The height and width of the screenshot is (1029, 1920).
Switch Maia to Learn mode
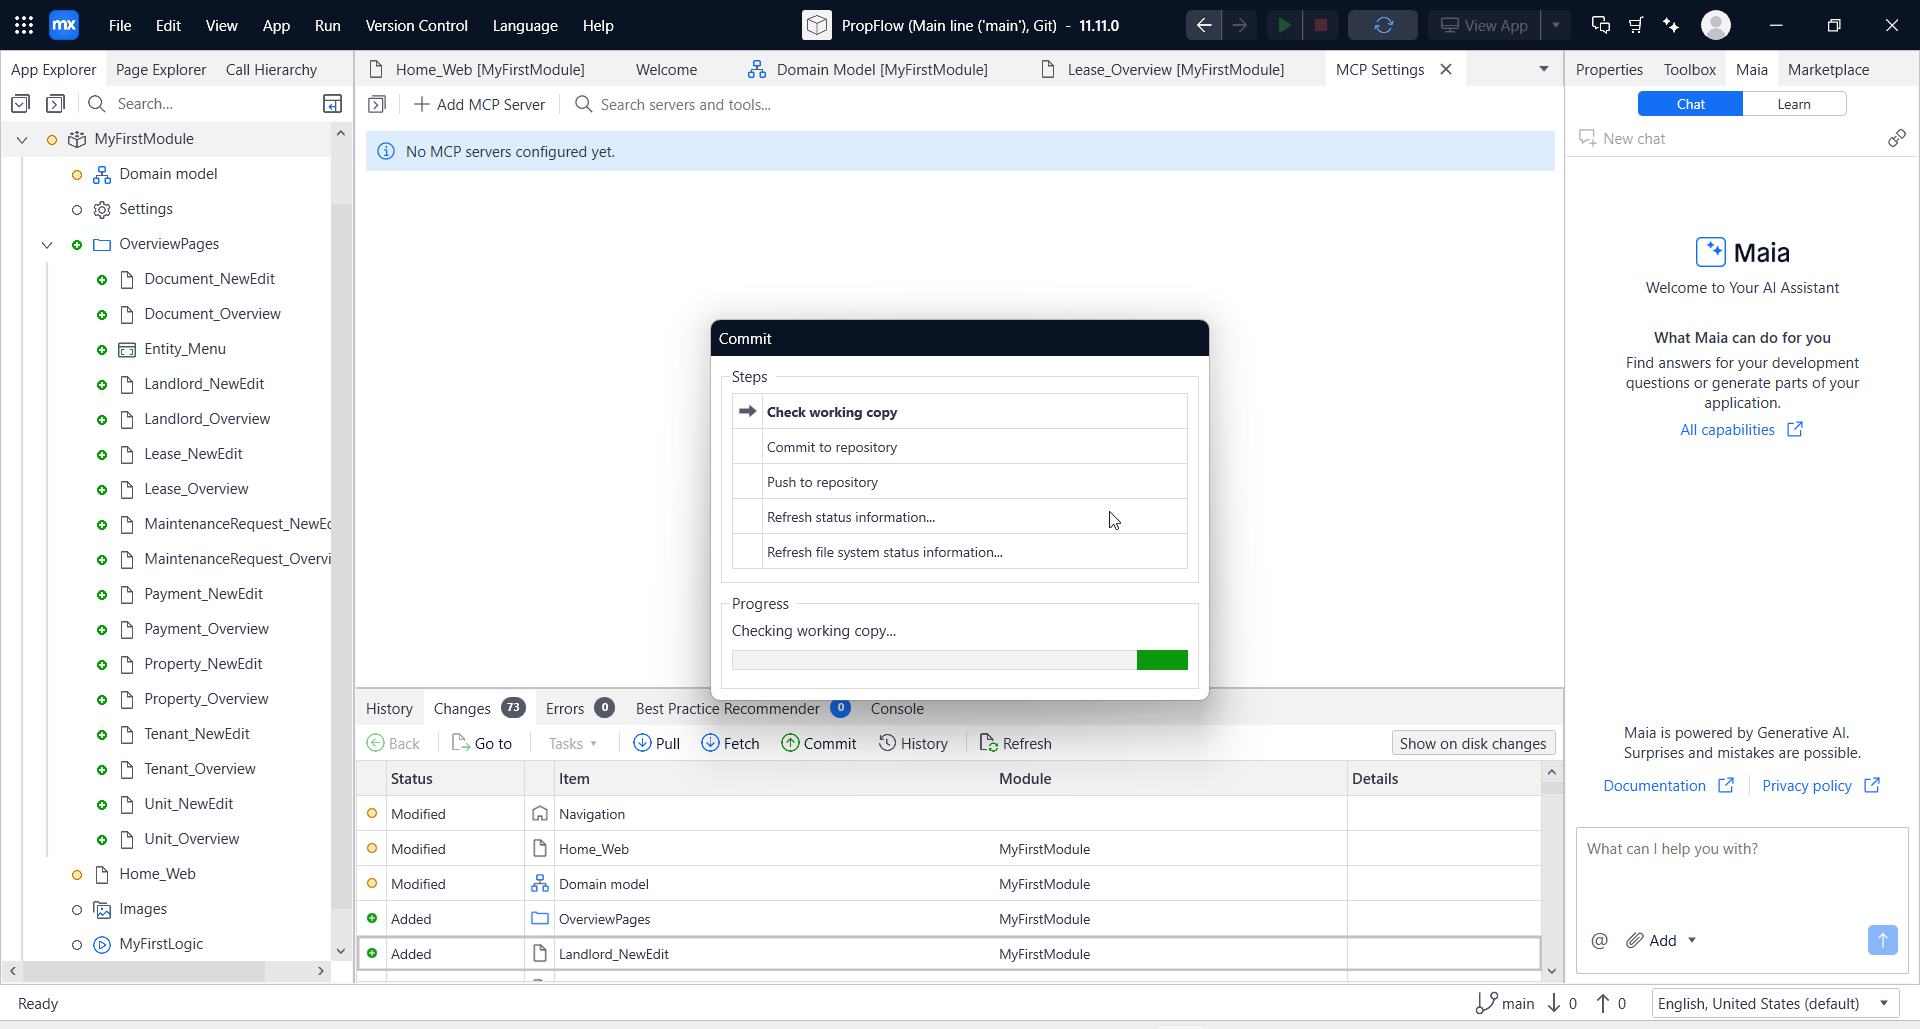click(x=1794, y=104)
